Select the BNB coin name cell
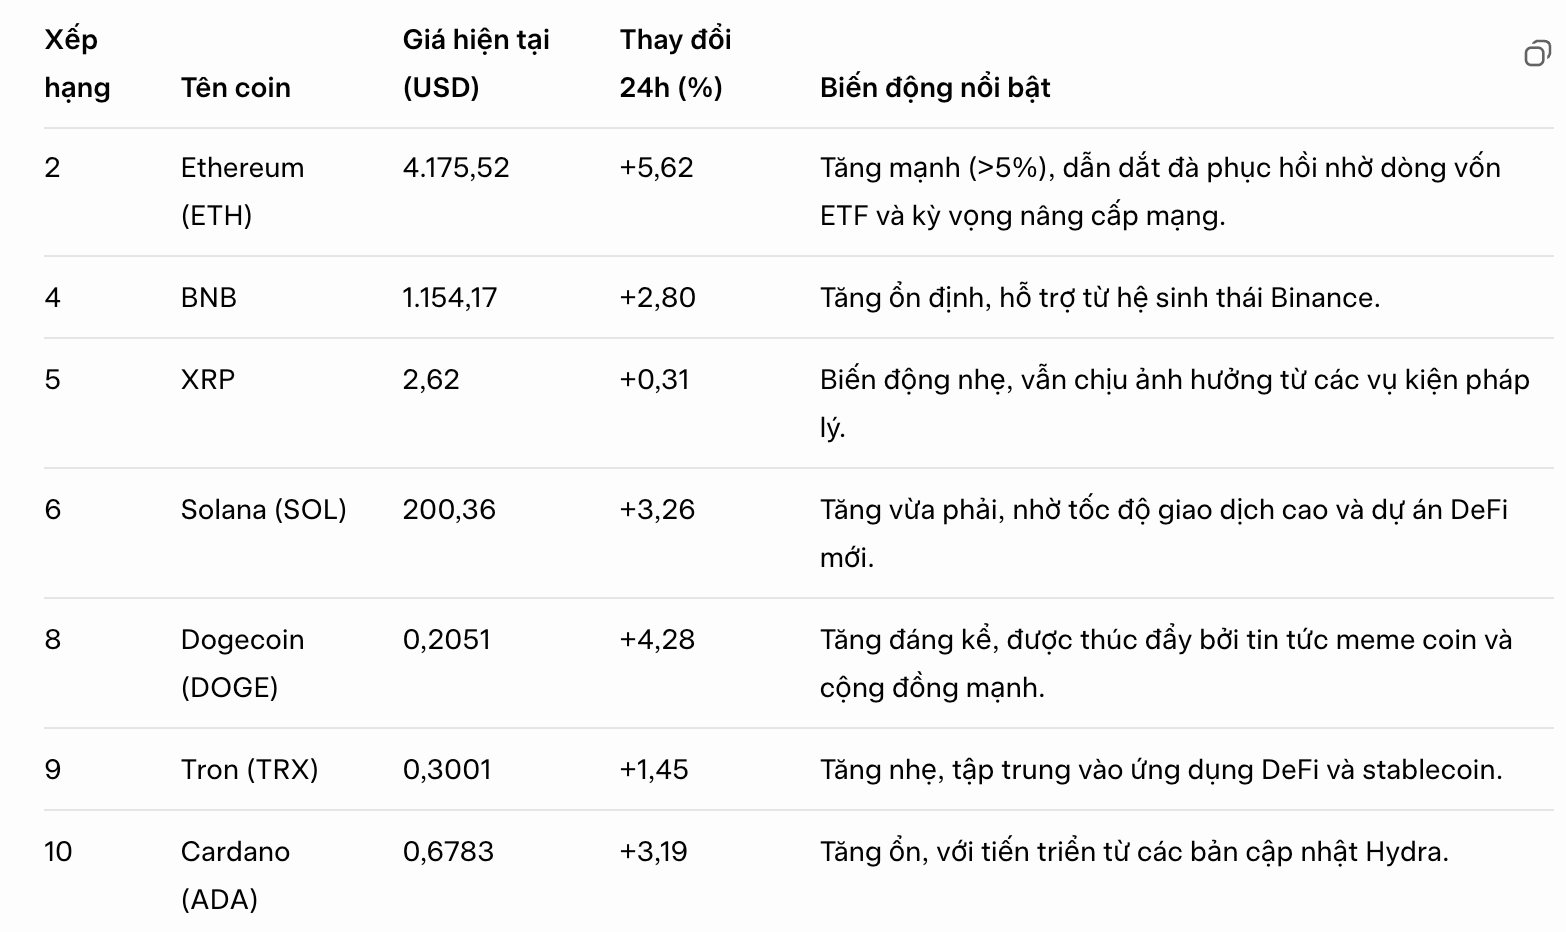 209,298
